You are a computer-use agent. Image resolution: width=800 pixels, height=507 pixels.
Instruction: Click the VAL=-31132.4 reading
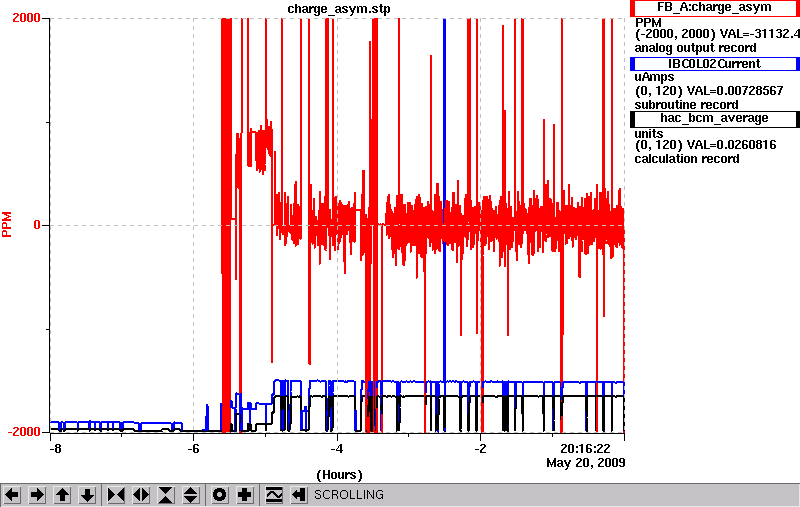tap(759, 34)
